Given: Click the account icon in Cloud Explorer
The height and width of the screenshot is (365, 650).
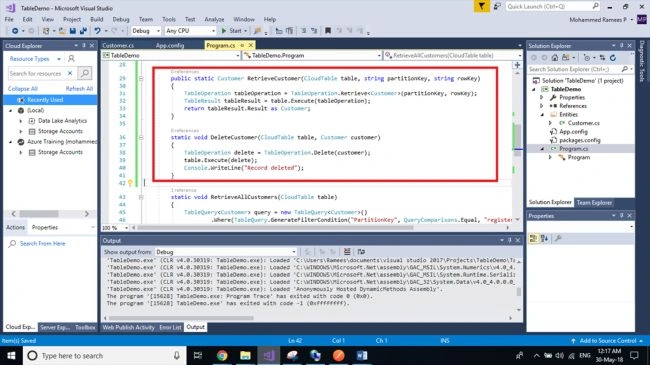Looking at the screenshot, I should tap(71, 59).
